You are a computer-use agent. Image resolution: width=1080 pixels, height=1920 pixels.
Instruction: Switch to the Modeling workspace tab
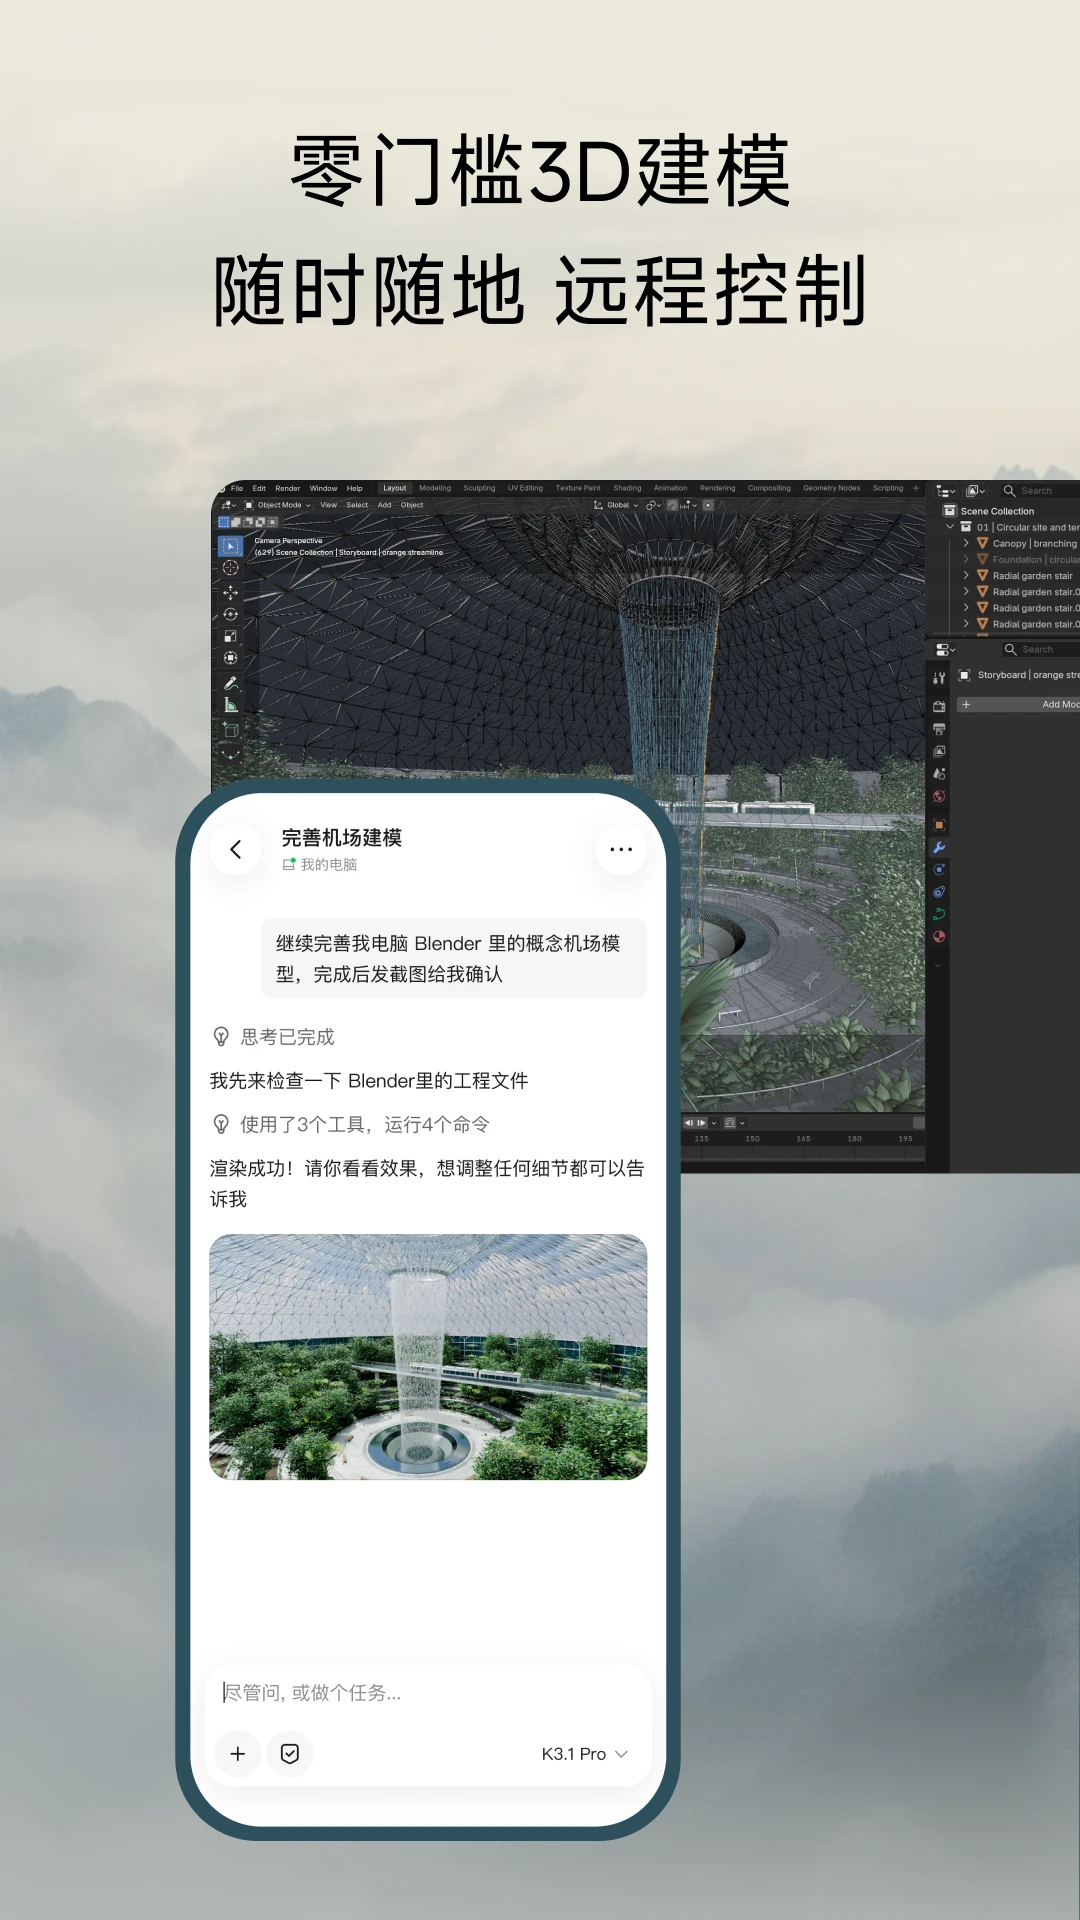point(435,488)
